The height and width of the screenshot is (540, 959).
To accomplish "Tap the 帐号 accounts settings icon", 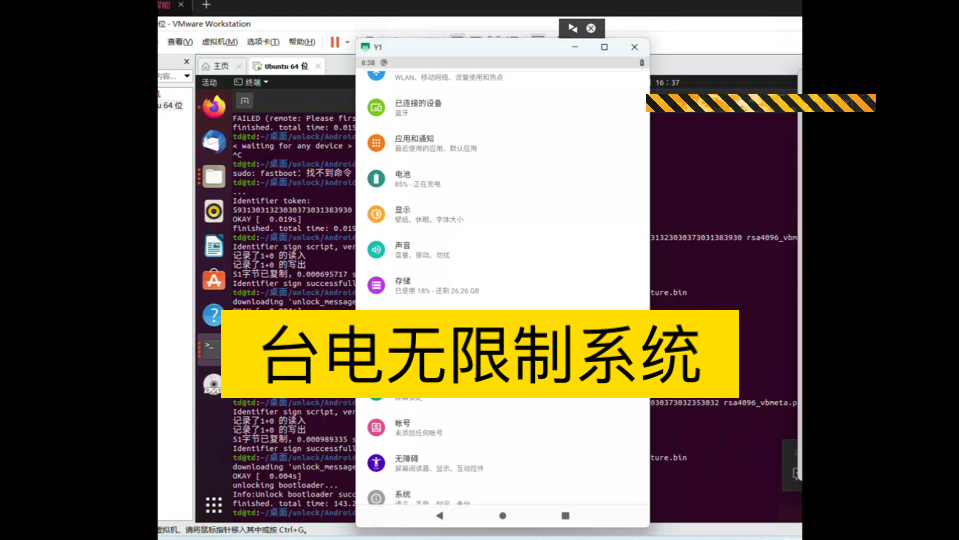I will [x=376, y=427].
